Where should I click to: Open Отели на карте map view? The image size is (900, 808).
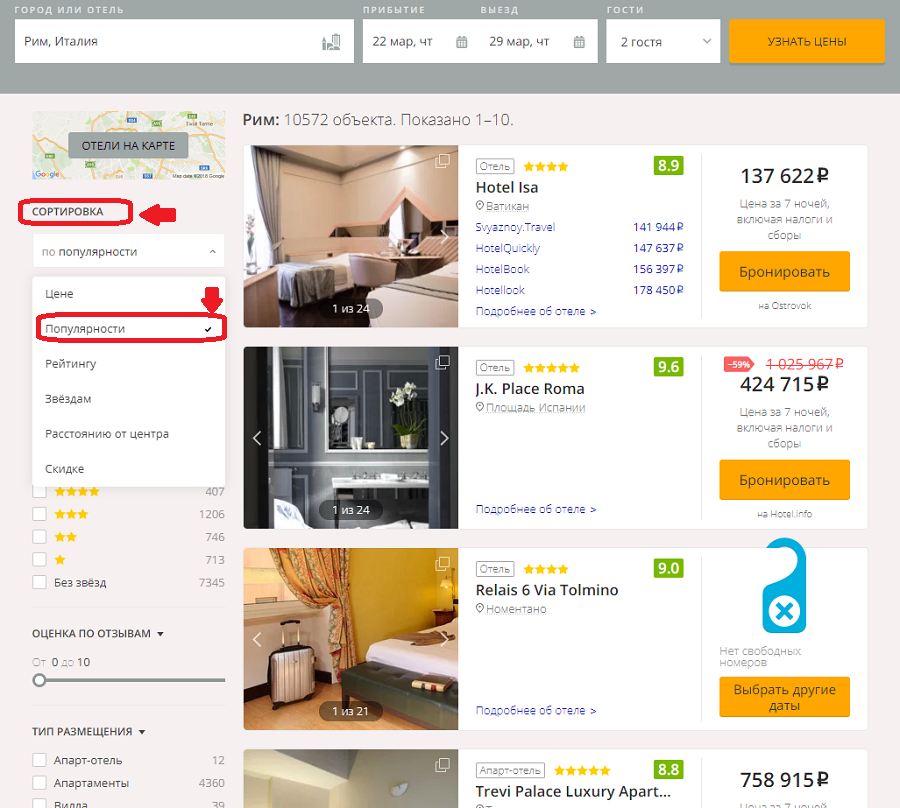coord(129,146)
